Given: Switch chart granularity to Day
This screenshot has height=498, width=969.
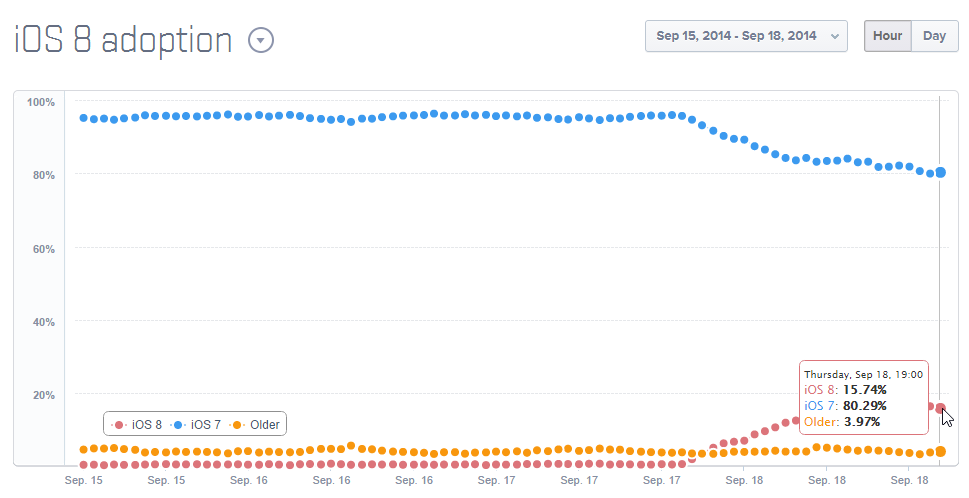Looking at the screenshot, I should tap(934, 36).
